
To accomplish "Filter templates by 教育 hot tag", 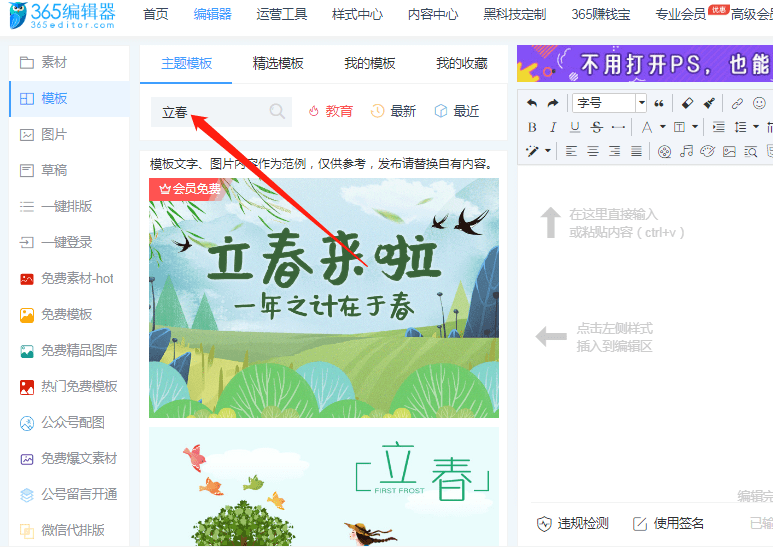I will (x=331, y=111).
